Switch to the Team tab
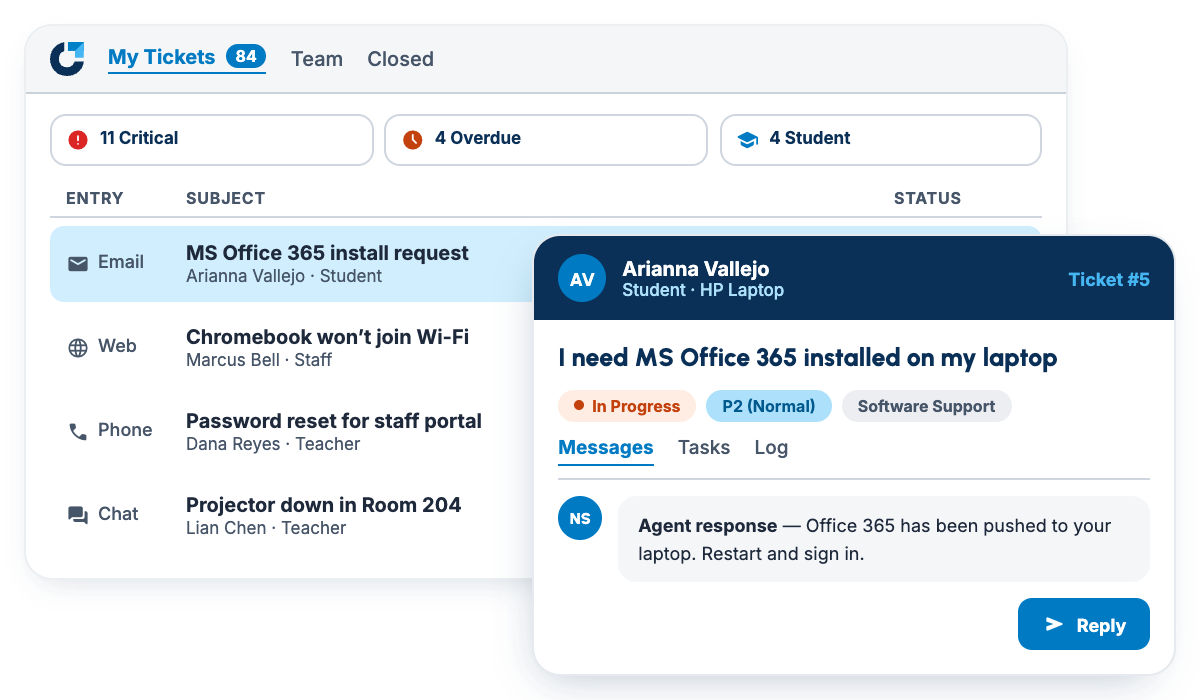Image resolution: width=1200 pixels, height=700 pixels. [317, 59]
